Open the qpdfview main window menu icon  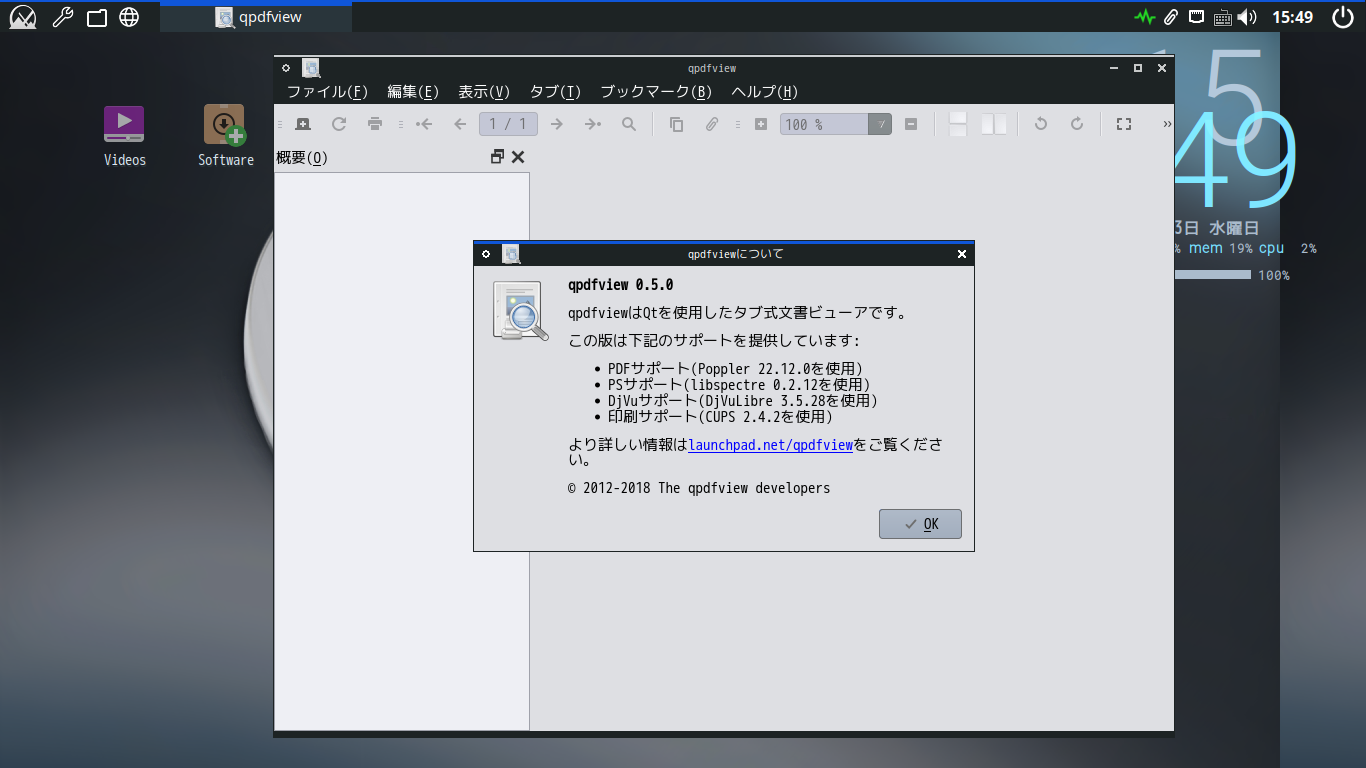[286, 68]
